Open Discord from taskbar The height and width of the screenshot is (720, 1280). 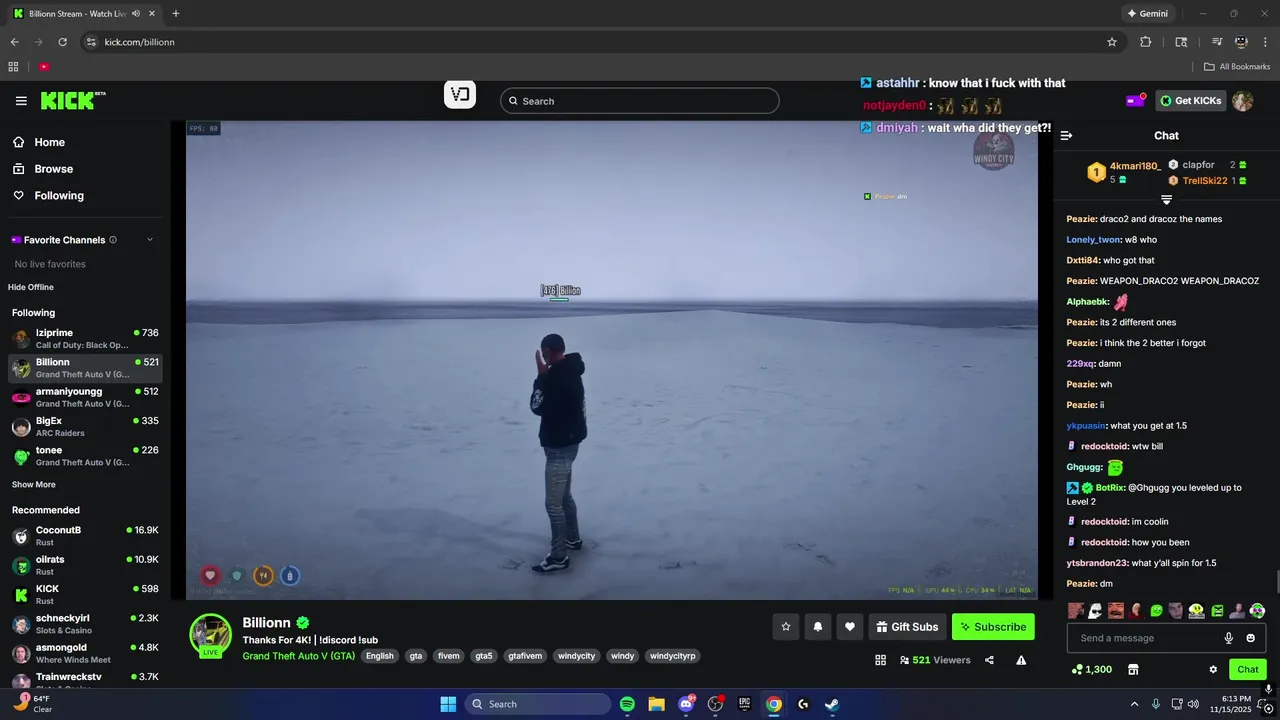point(686,704)
